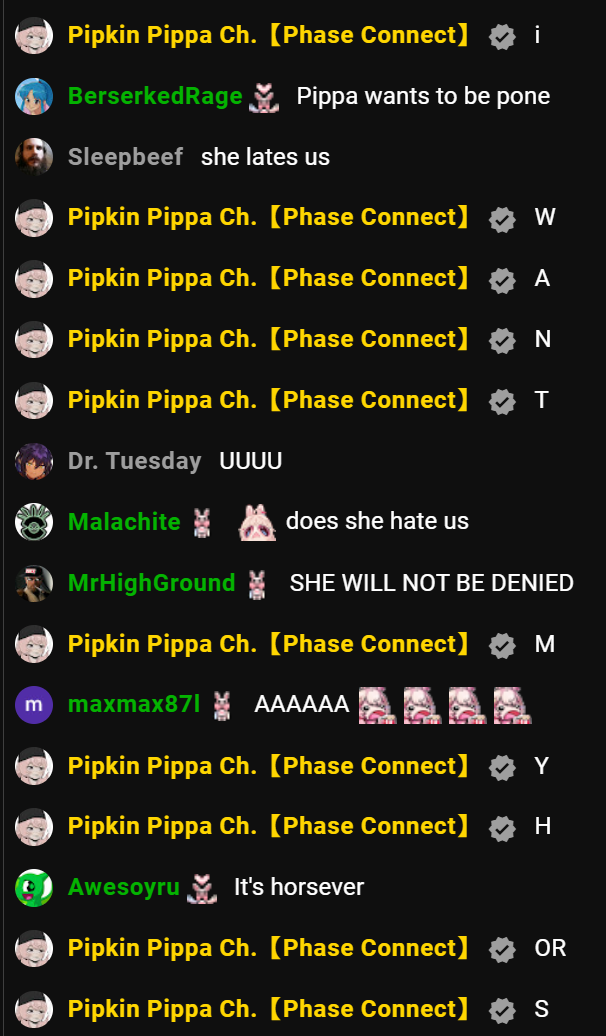The height and width of the screenshot is (1036, 606).
Task: Click Dr. Tuesday's purple-haired avatar
Action: tap(34, 461)
